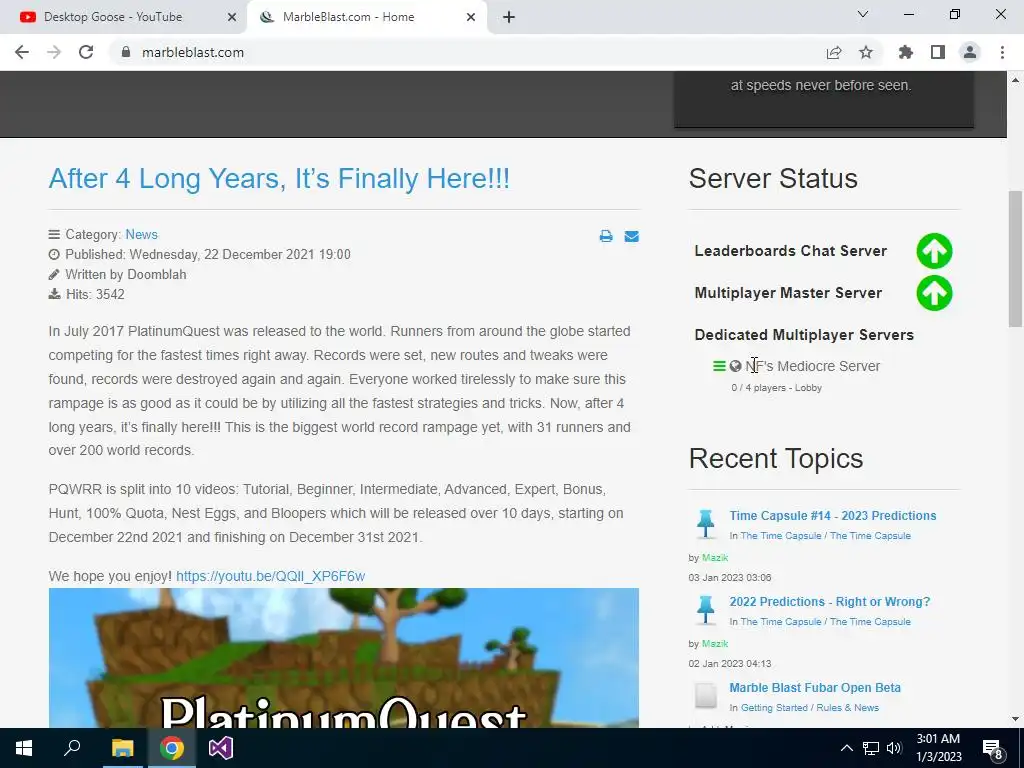
Task: Click the topic icon beside Marble Blast Fubar
Action: click(705, 696)
